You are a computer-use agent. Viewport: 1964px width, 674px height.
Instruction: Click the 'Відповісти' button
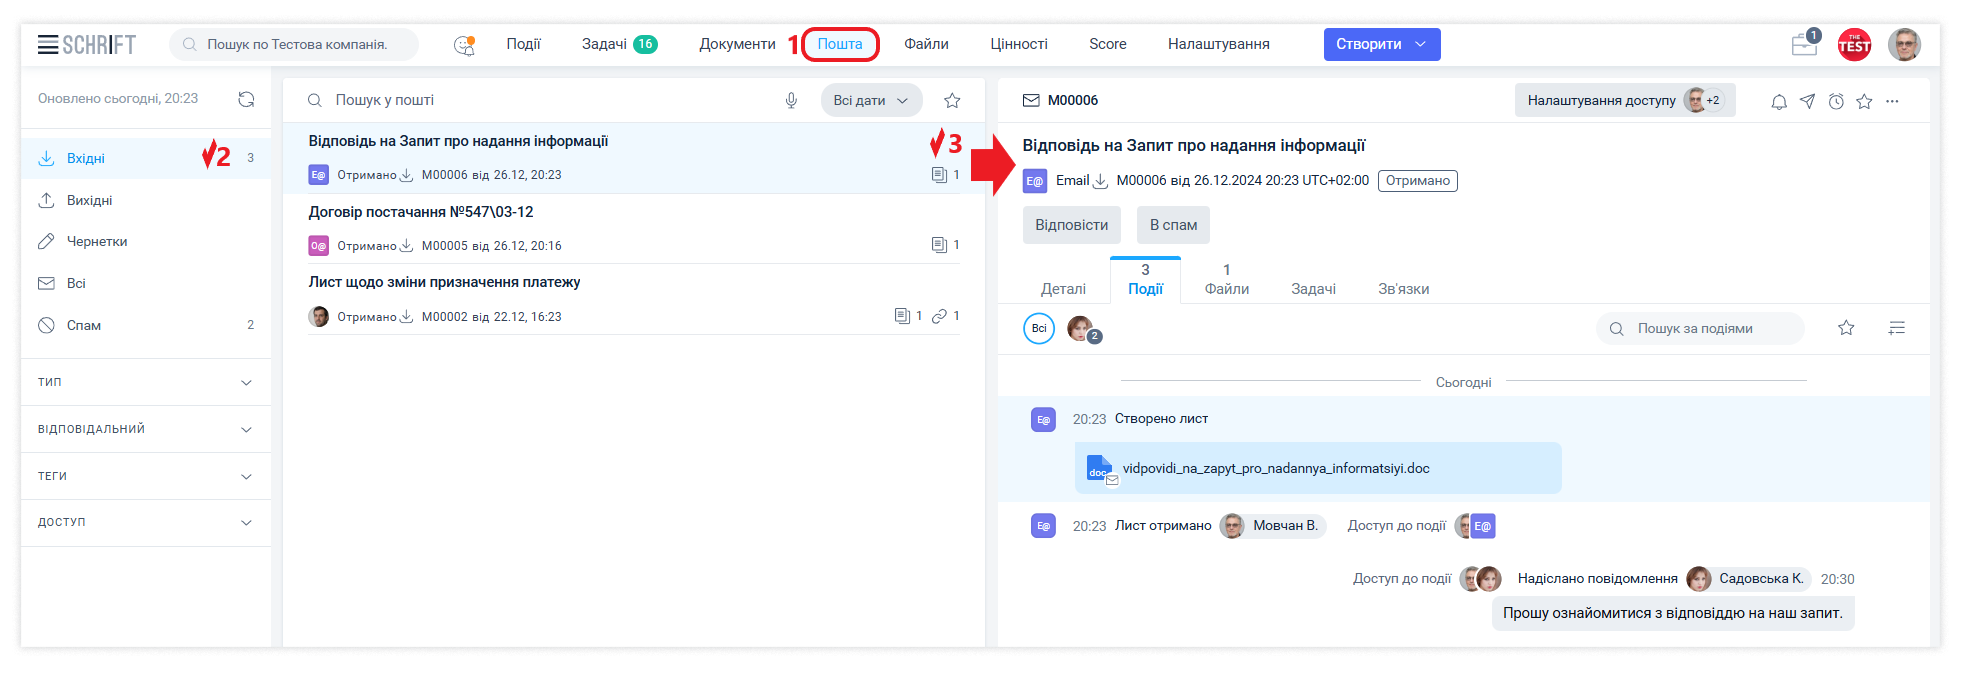tap(1071, 225)
